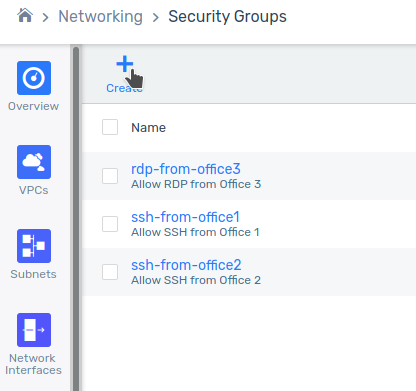Click the Create plus icon
This screenshot has width=416, height=391.
pos(125,64)
